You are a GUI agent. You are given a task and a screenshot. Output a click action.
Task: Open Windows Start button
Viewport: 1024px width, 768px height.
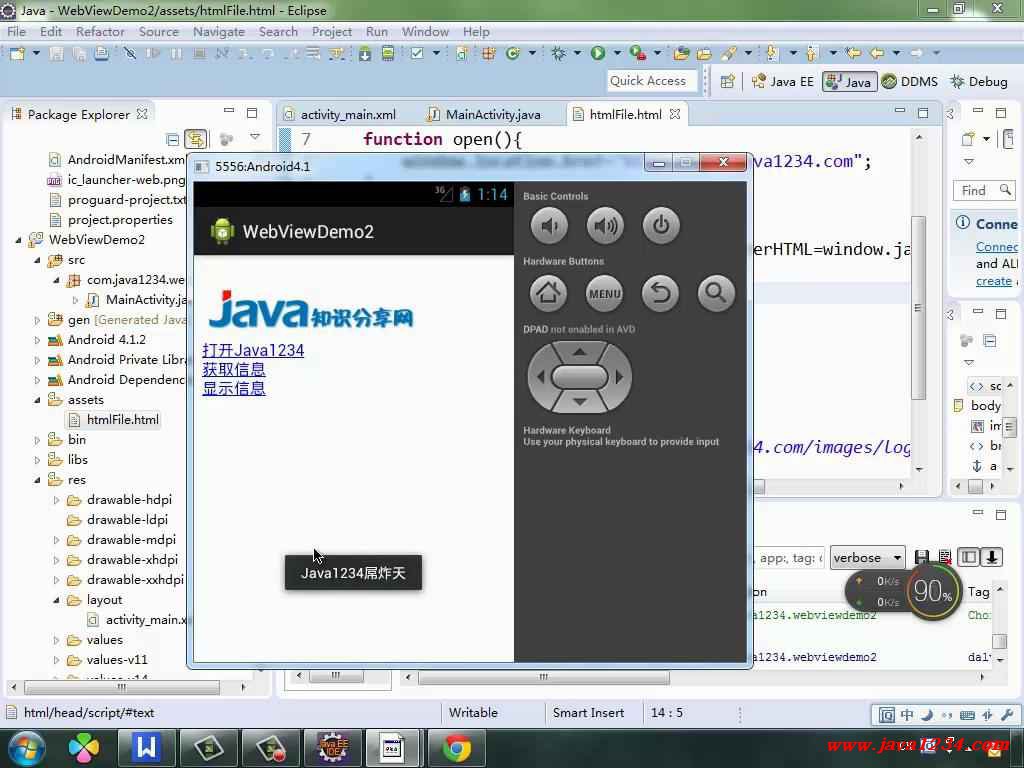point(25,748)
